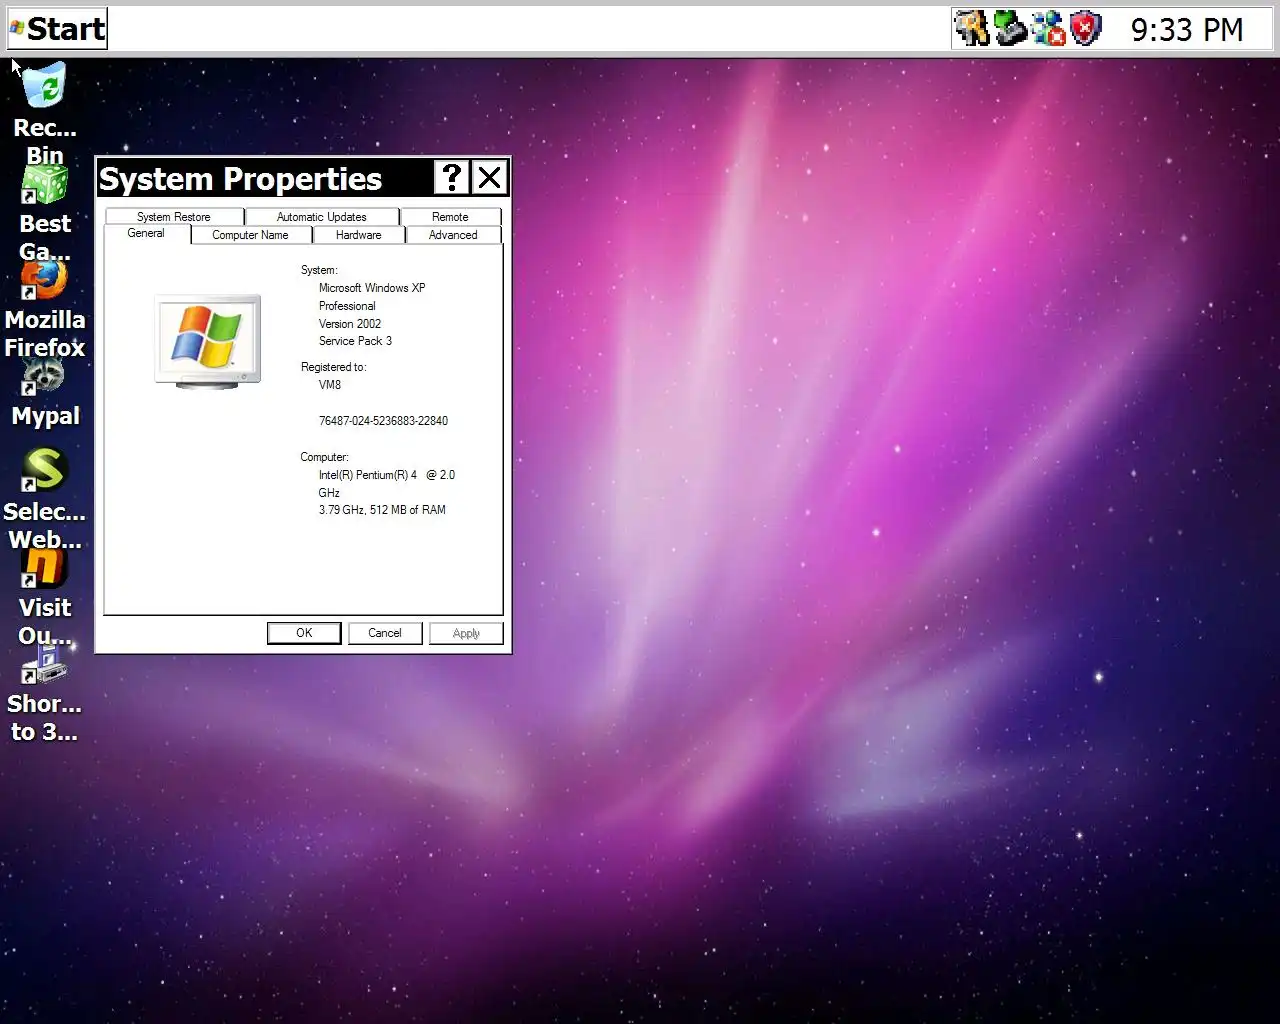Screen dimensions: 1280x1024
Task: Open the Start menu
Action: tap(57, 29)
